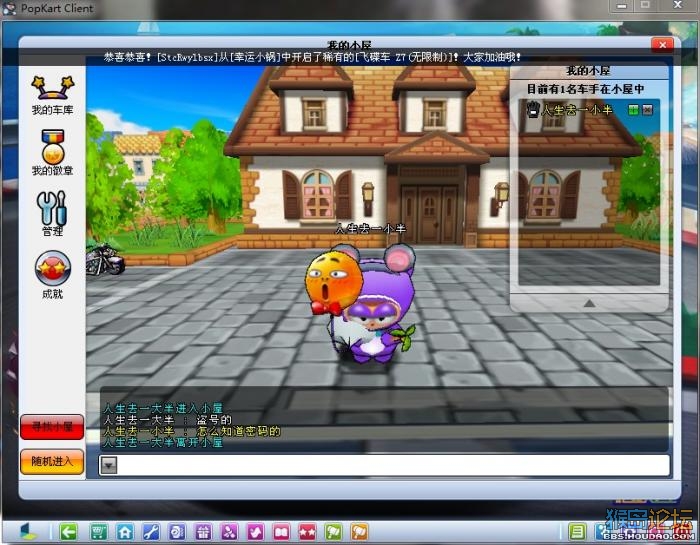Click the black glove icon in player list

532,109
